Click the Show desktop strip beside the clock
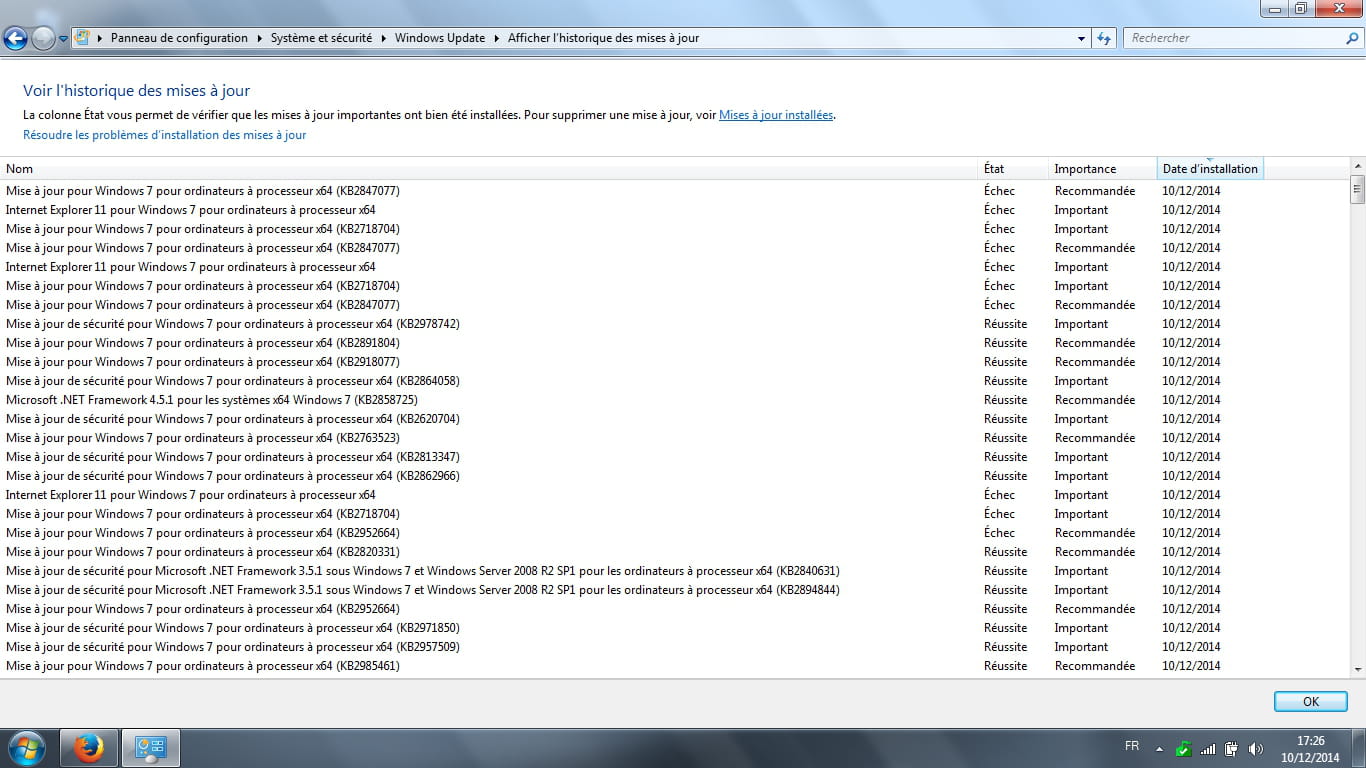This screenshot has height=768, width=1366. click(x=1359, y=748)
